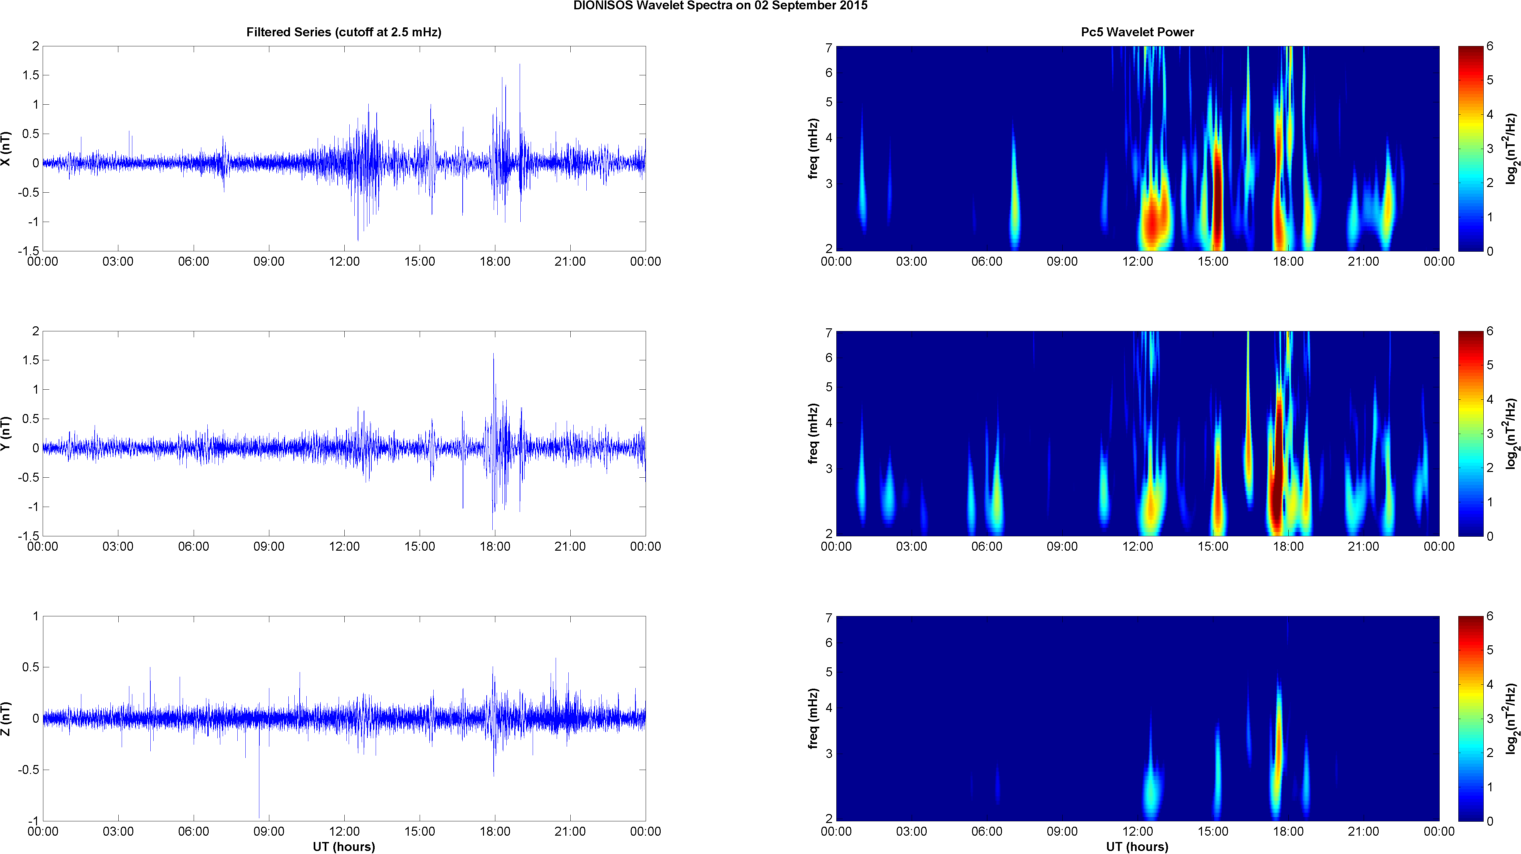
Task: Click the colorbar beside the top wavelet plot
Action: coord(1470,148)
